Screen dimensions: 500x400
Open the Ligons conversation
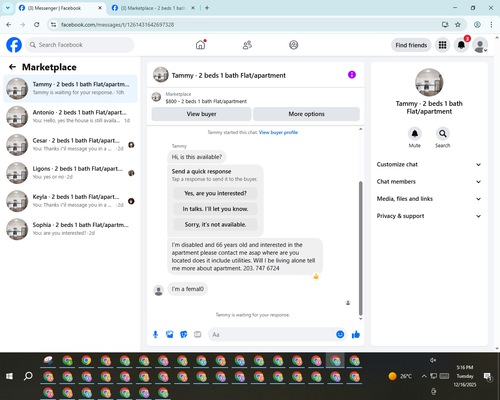pyautogui.click(x=70, y=173)
